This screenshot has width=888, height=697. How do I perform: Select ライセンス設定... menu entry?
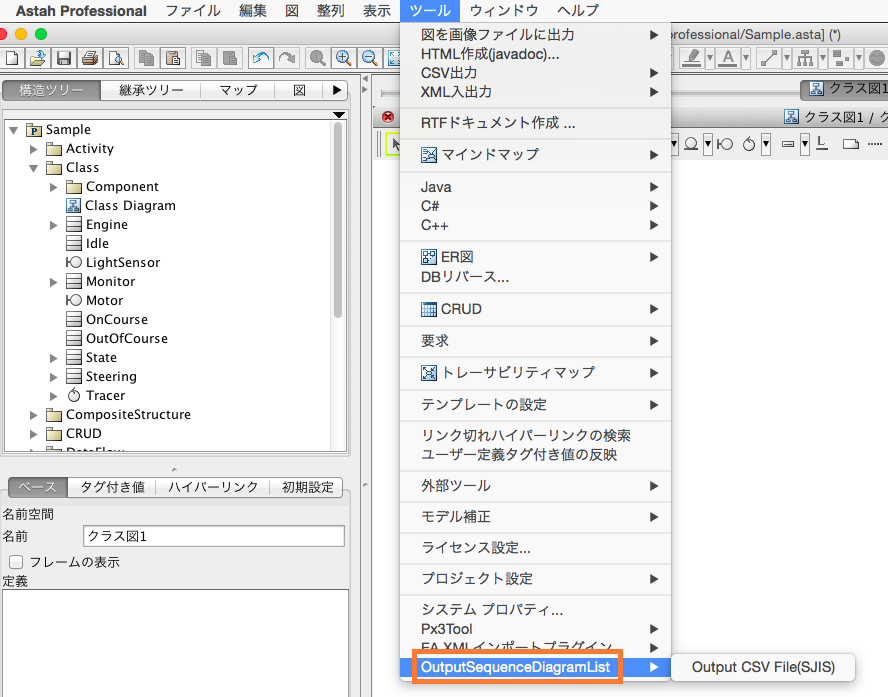[x=475, y=547]
